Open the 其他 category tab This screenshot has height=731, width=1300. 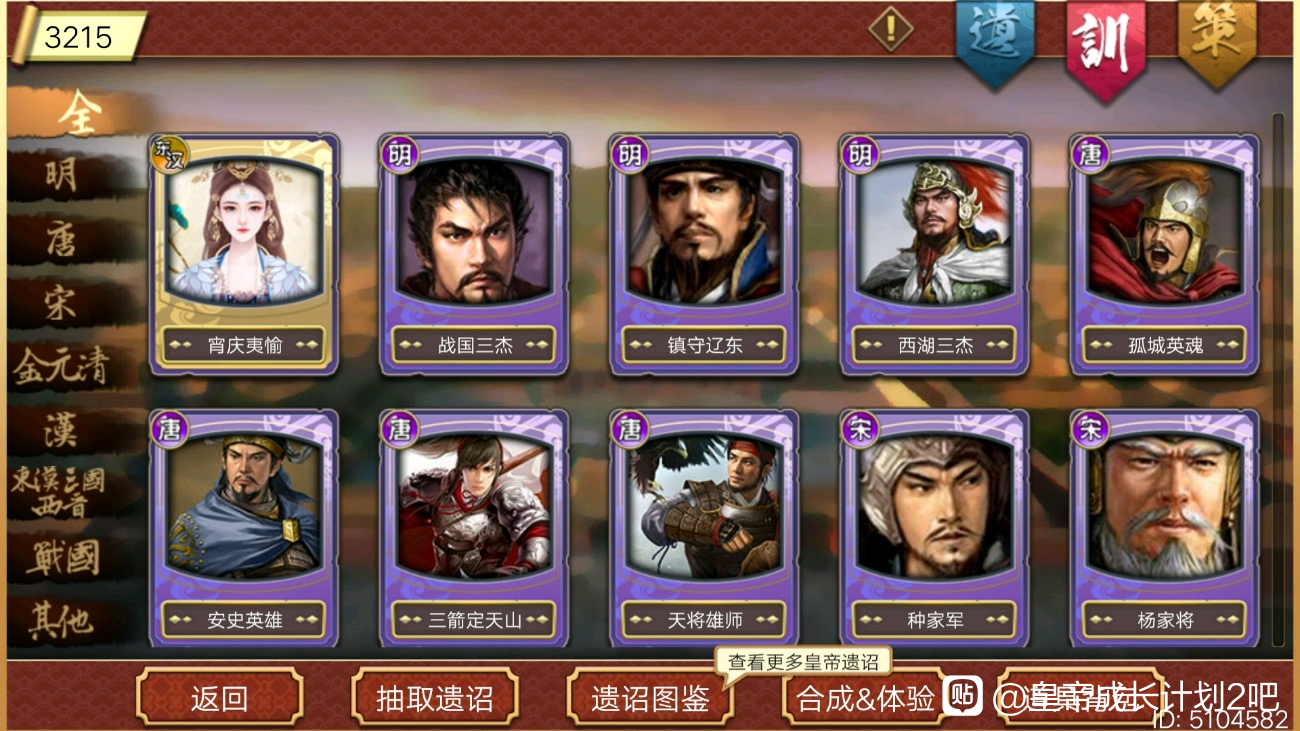(62, 621)
